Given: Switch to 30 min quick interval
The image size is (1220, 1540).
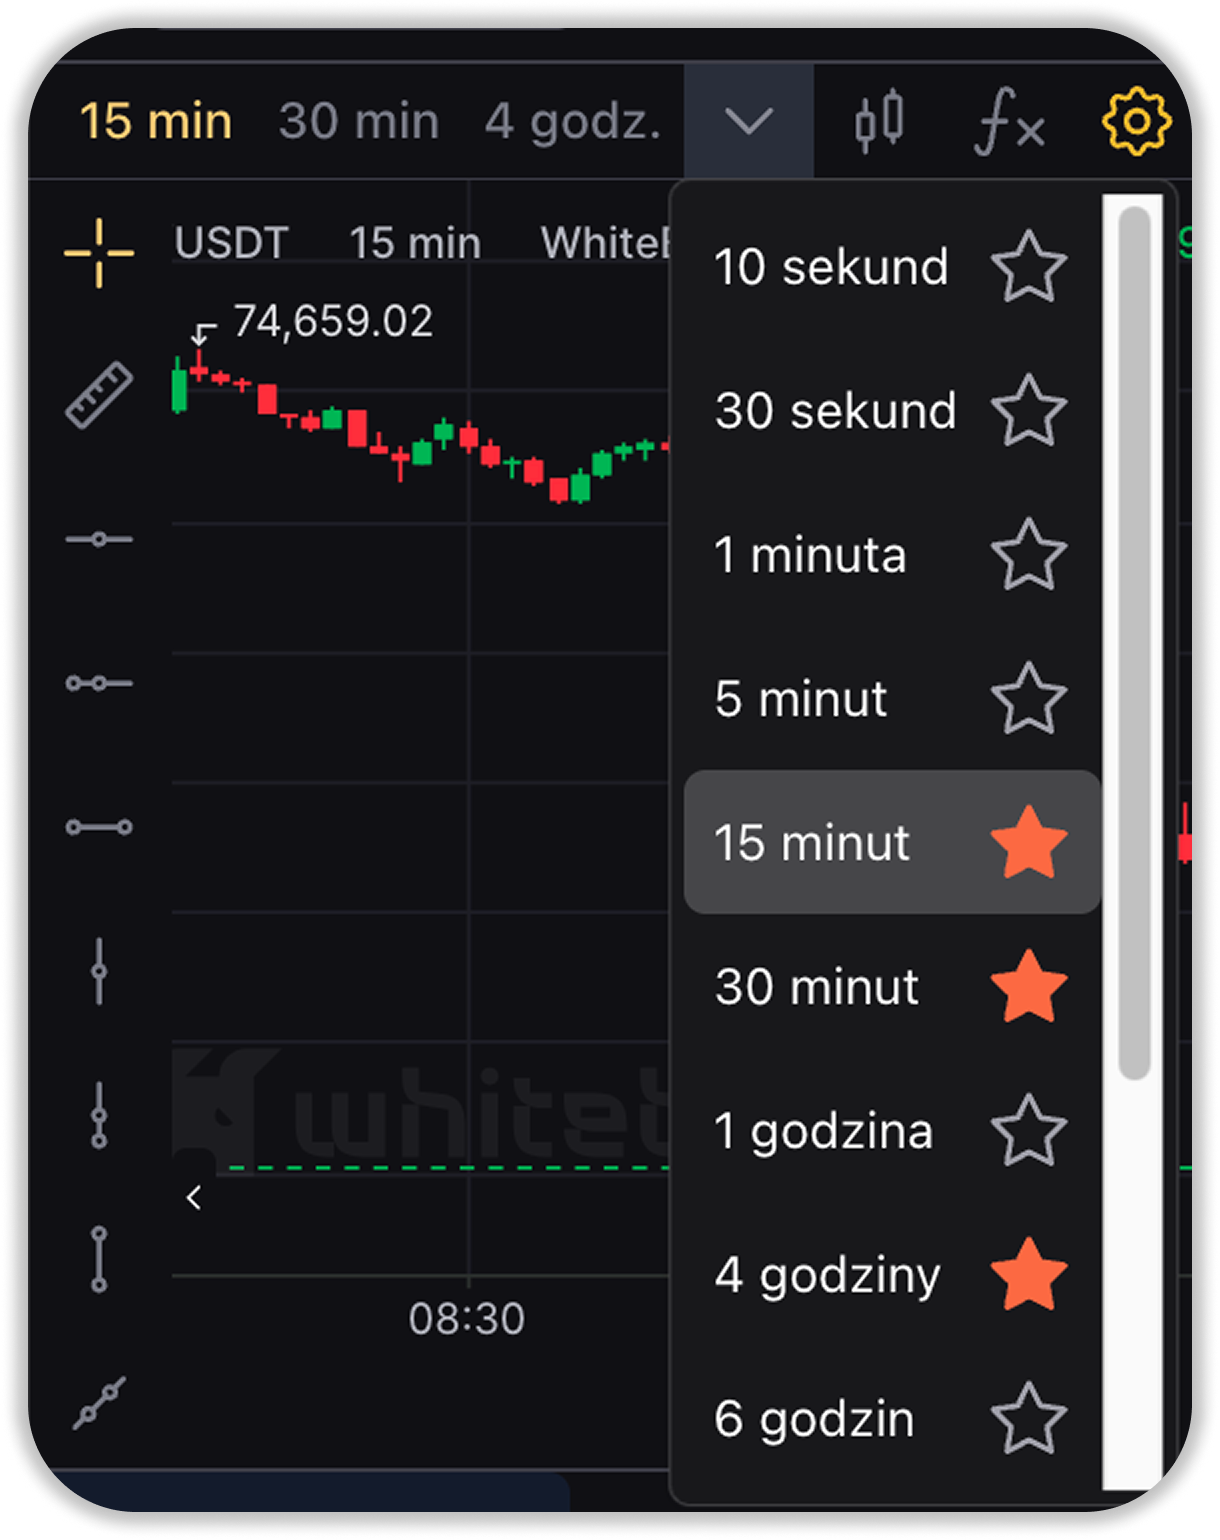Looking at the screenshot, I should coord(358,122).
